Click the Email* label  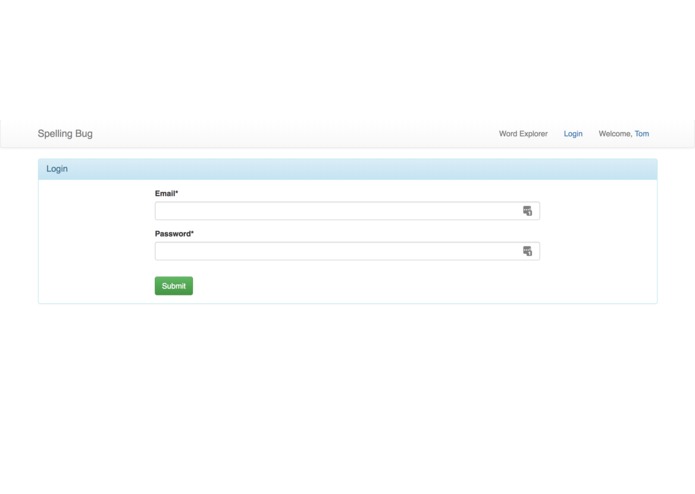167,193
